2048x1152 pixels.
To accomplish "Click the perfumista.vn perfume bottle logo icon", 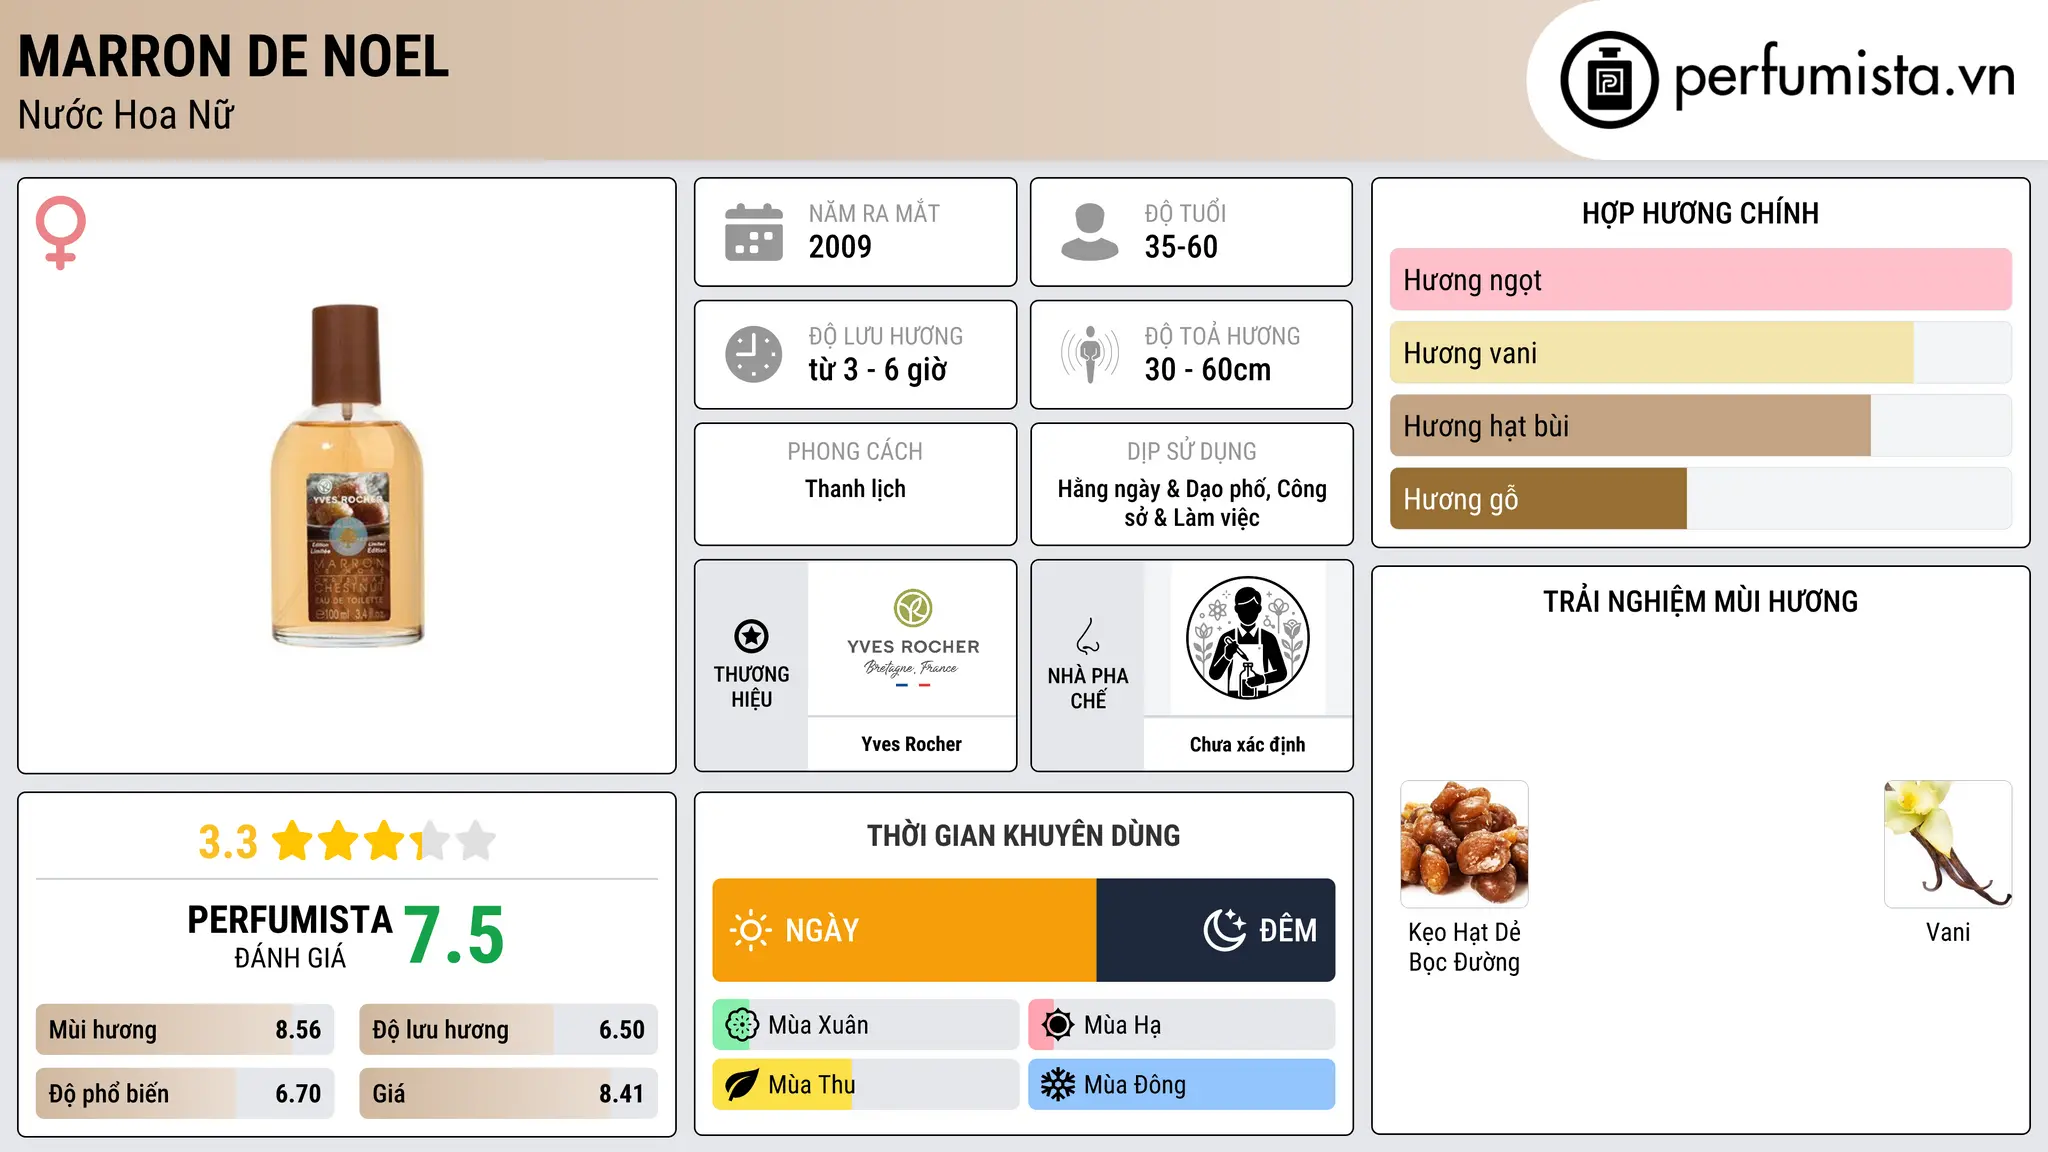I will 1609,80.
